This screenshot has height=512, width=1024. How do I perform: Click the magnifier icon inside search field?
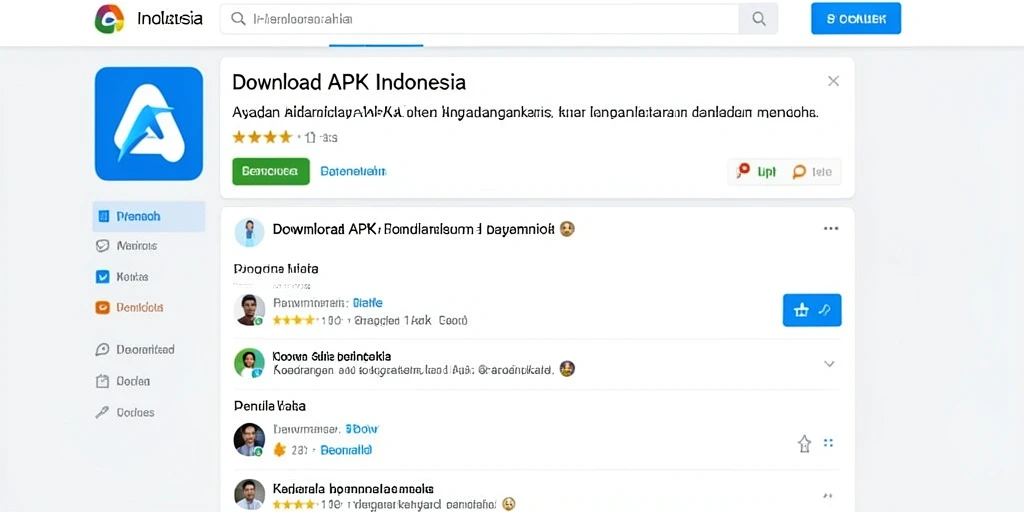pyautogui.click(x=239, y=19)
